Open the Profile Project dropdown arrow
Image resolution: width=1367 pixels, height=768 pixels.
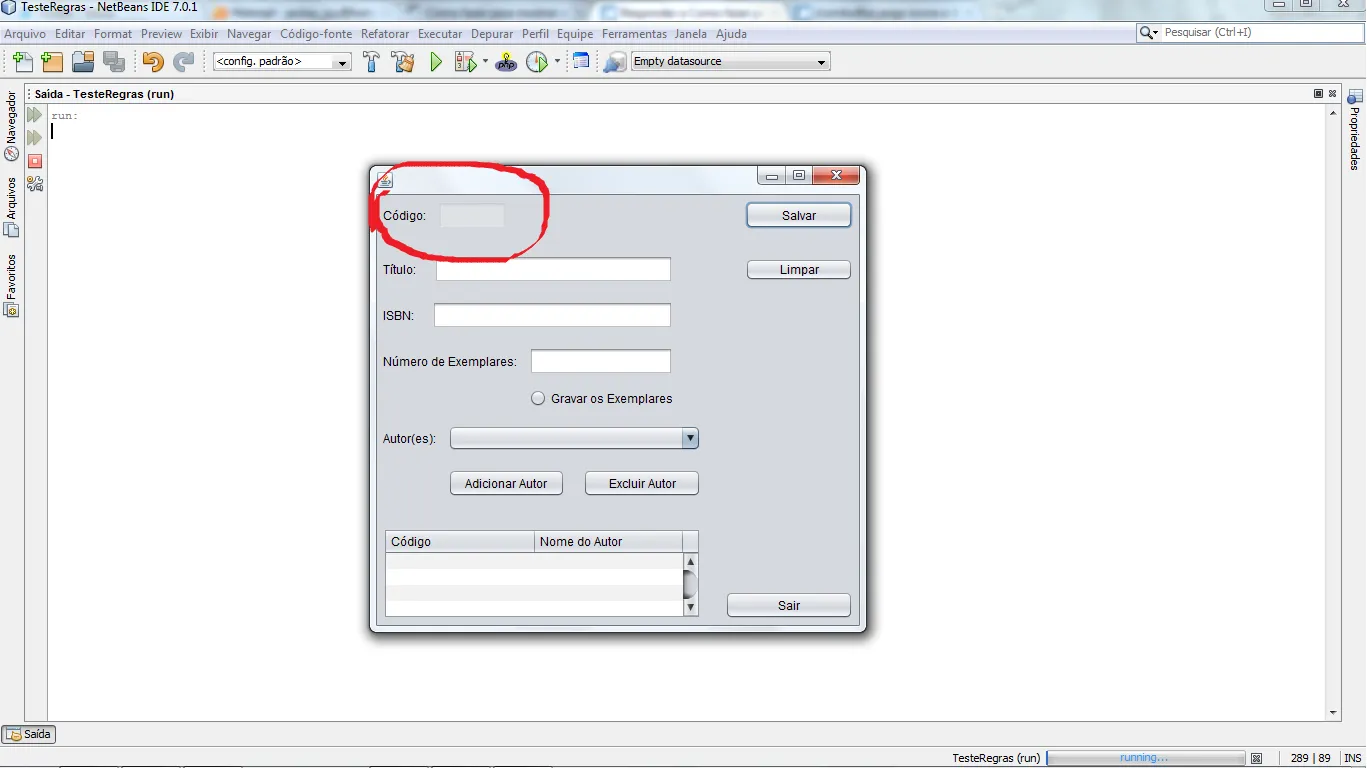click(x=557, y=62)
